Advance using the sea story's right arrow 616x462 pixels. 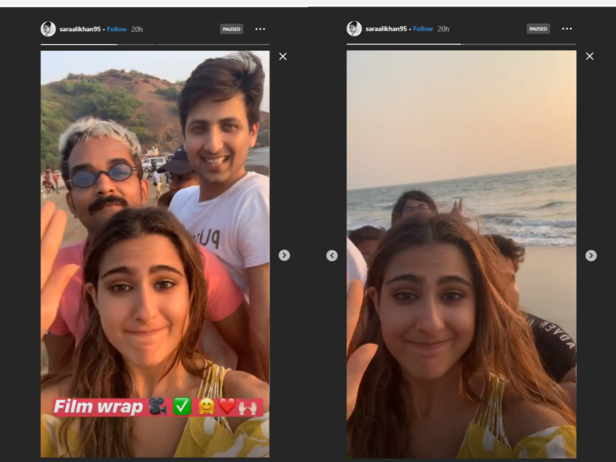(x=590, y=255)
